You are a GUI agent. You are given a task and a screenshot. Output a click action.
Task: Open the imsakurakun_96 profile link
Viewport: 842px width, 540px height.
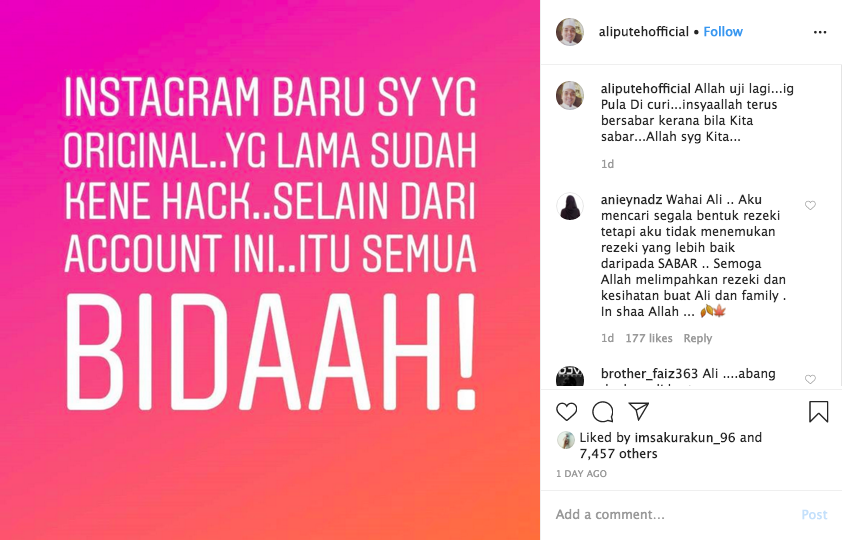coord(685,437)
